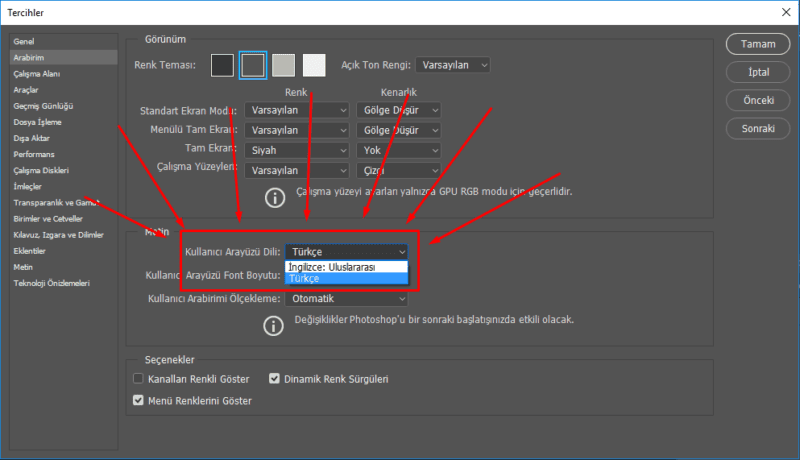Click the info icon under Çalışma Yüzeyleri

pos(274,196)
